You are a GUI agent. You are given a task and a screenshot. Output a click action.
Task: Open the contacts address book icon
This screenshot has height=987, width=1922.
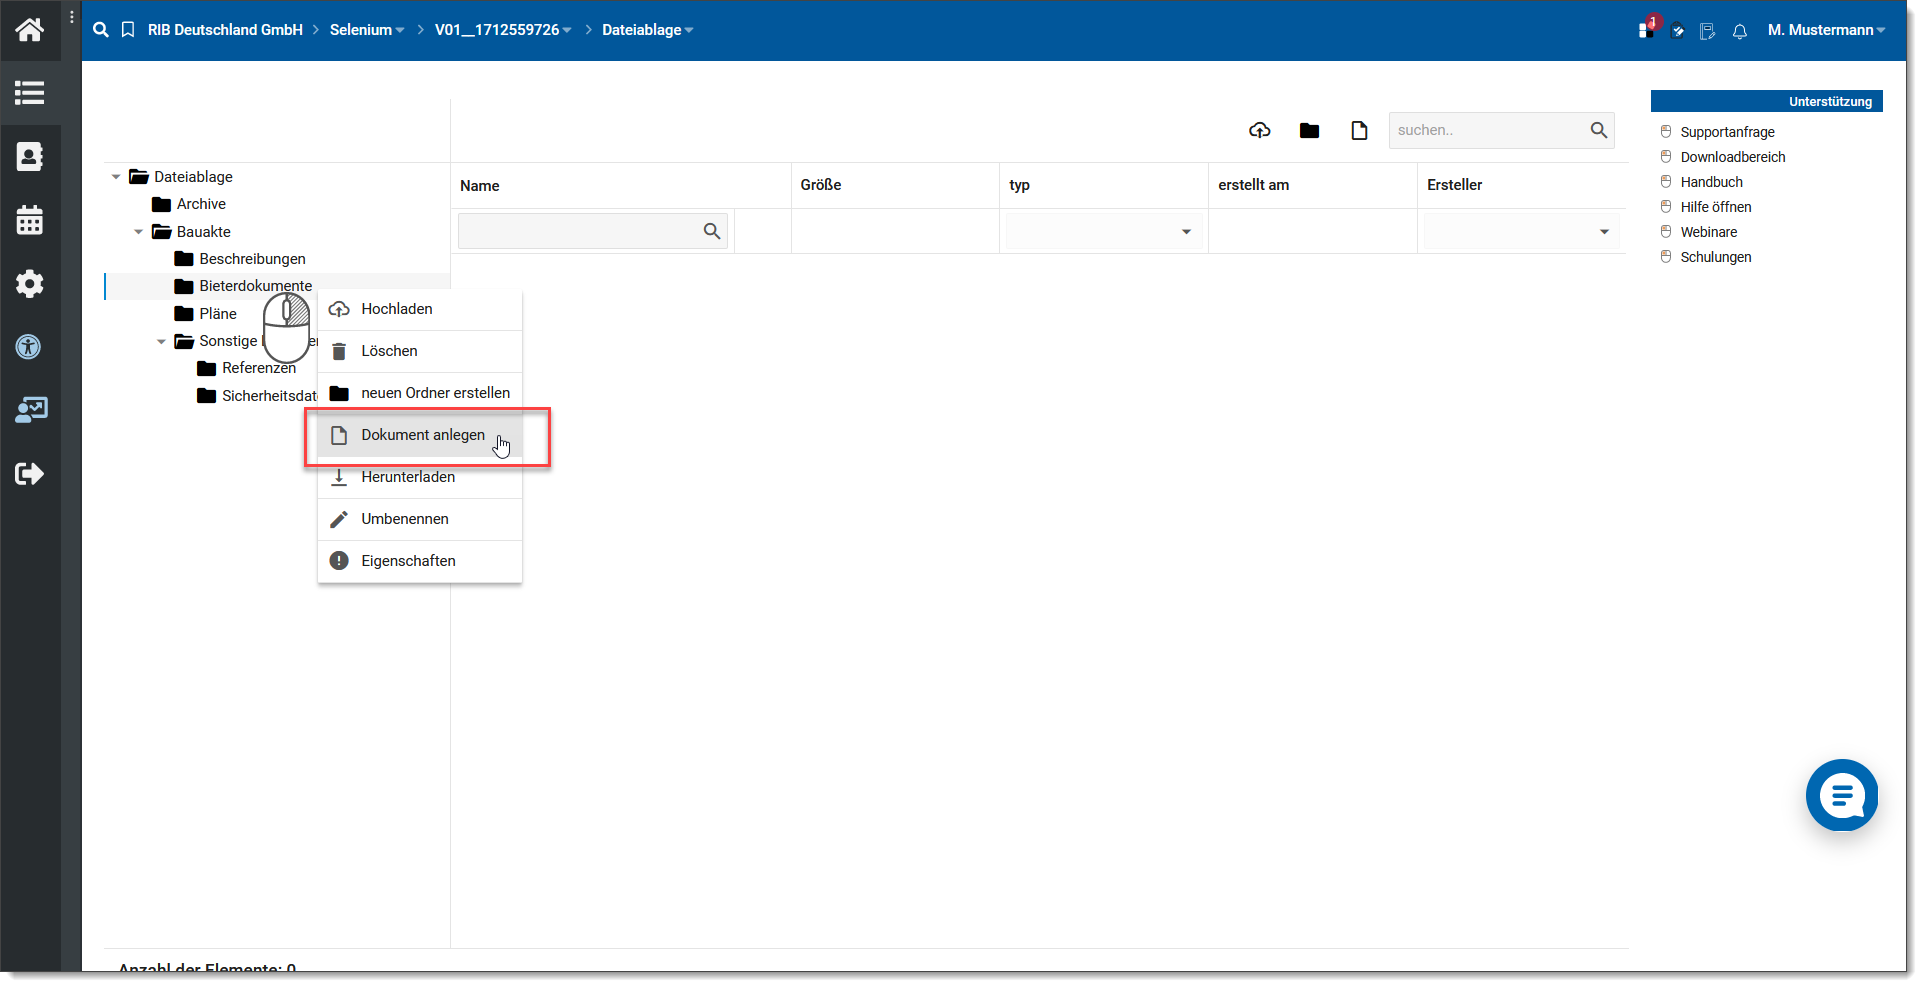pyautogui.click(x=30, y=157)
